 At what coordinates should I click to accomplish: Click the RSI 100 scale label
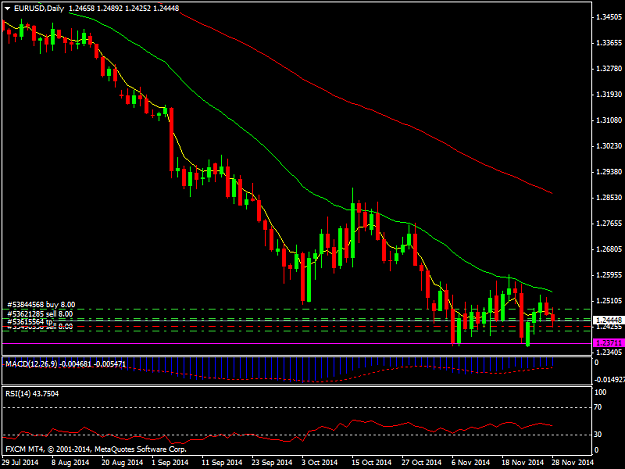point(600,392)
